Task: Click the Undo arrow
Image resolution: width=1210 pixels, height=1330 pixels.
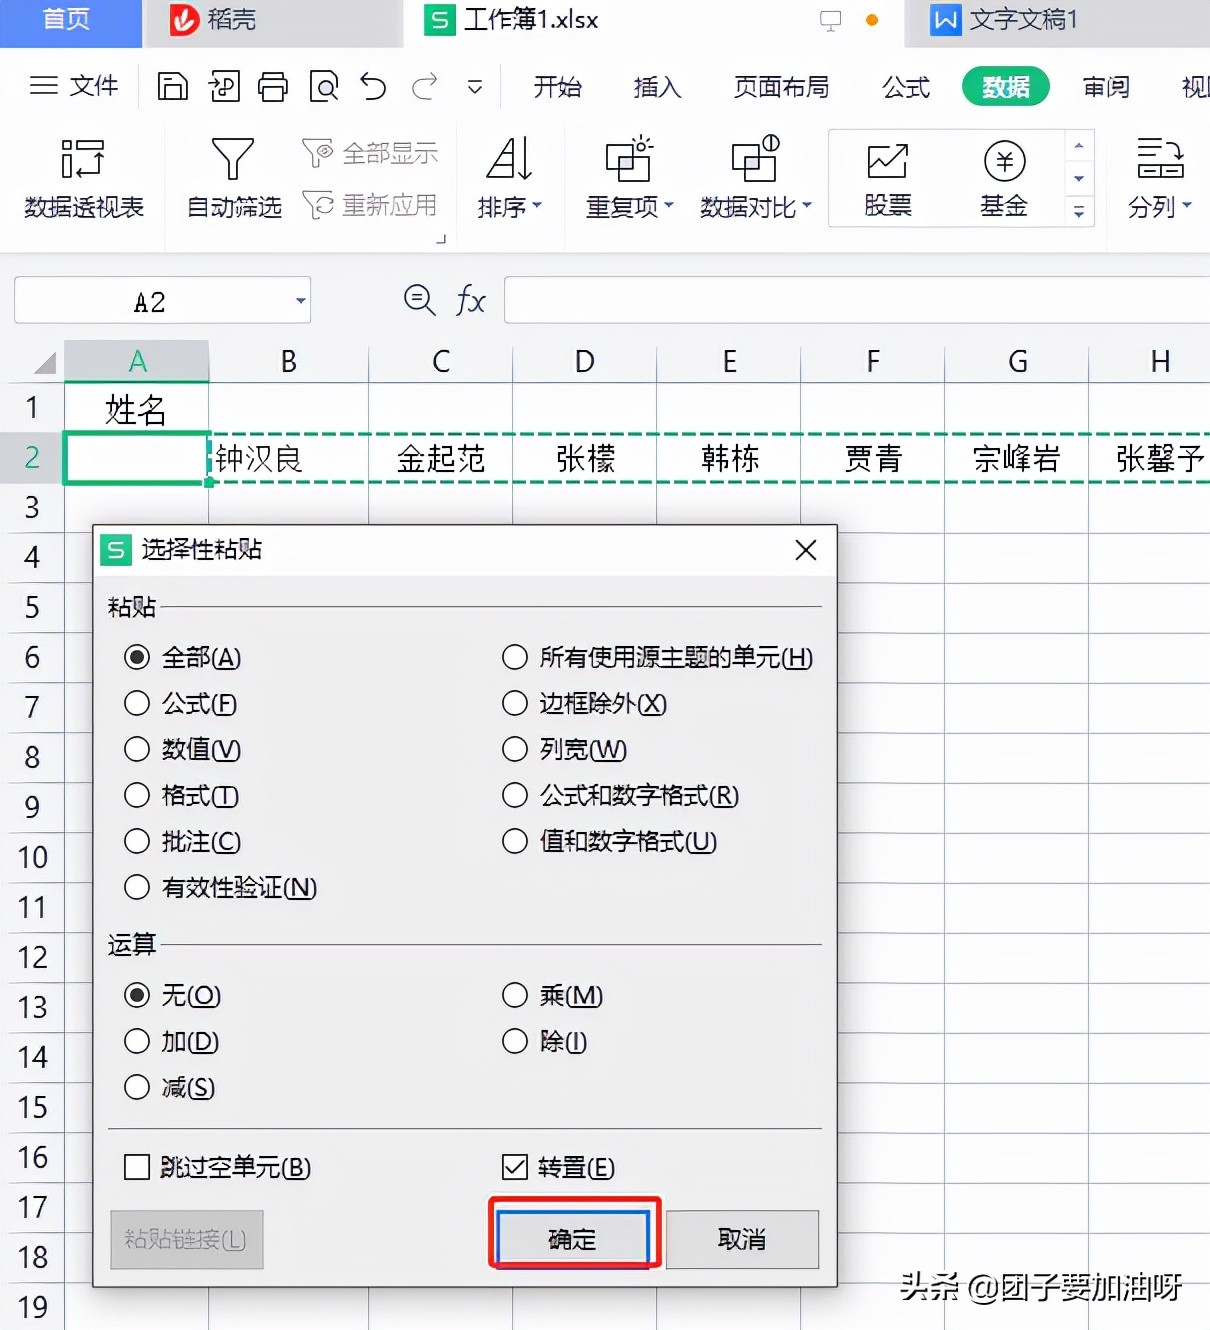Action: (374, 87)
